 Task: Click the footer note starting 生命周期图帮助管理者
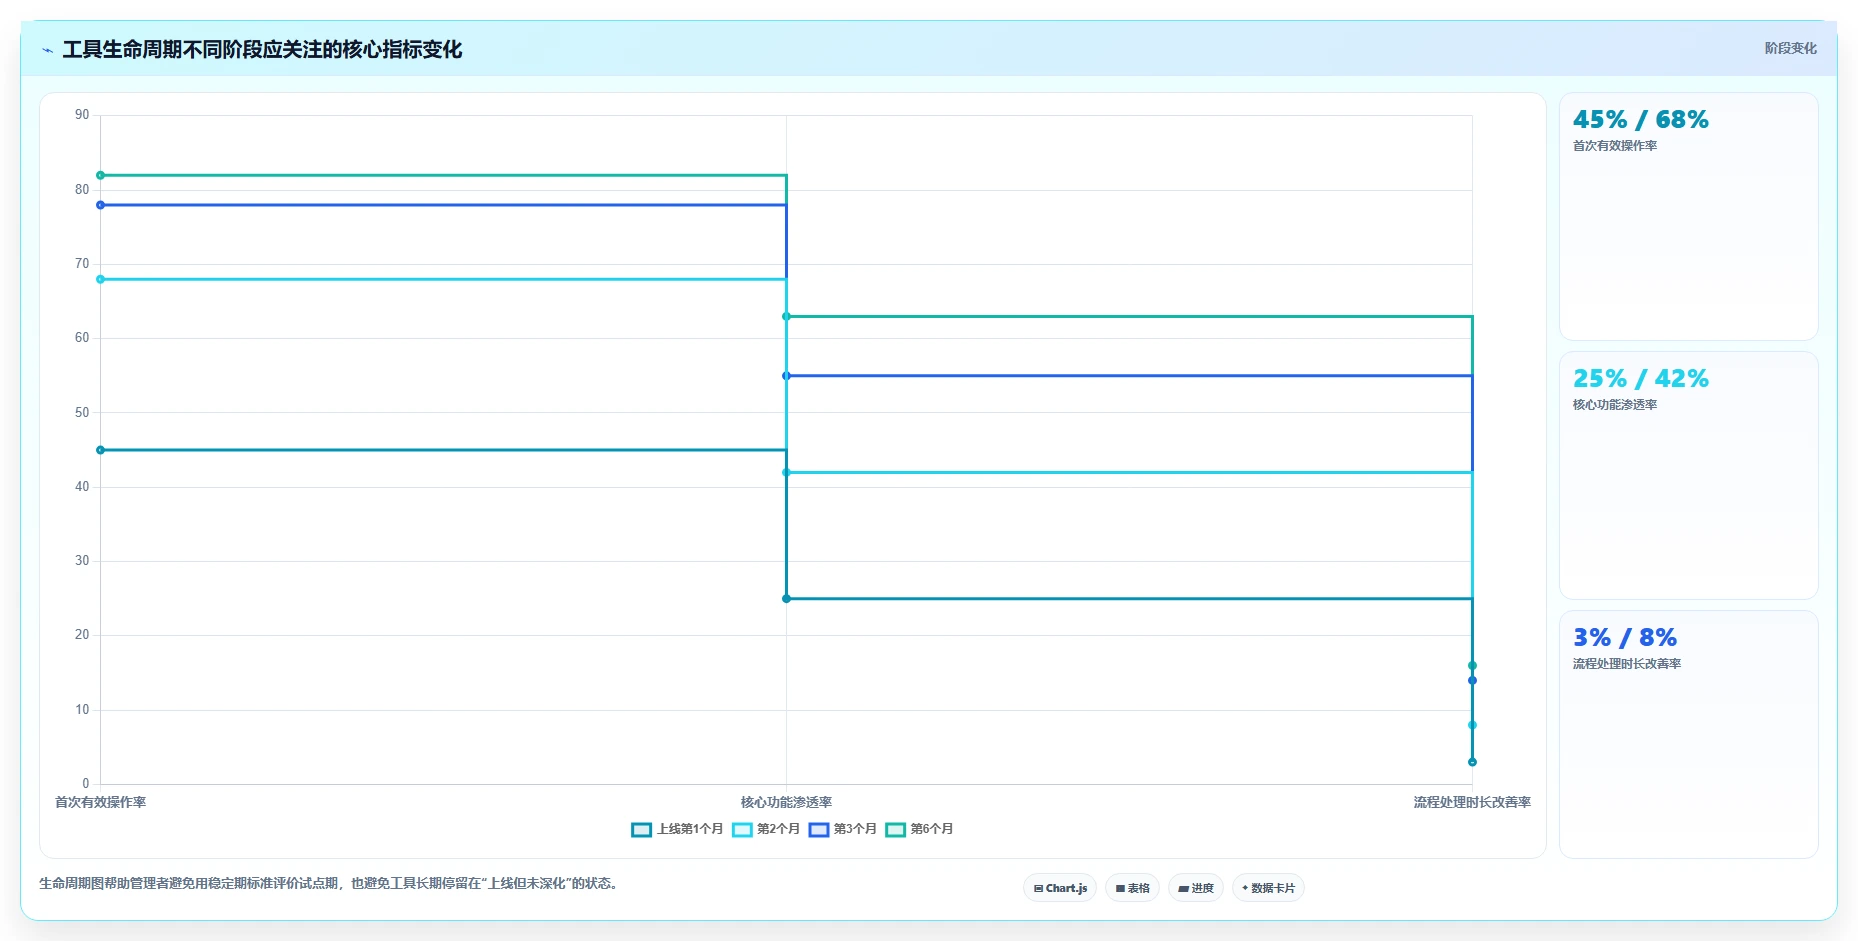tap(330, 884)
